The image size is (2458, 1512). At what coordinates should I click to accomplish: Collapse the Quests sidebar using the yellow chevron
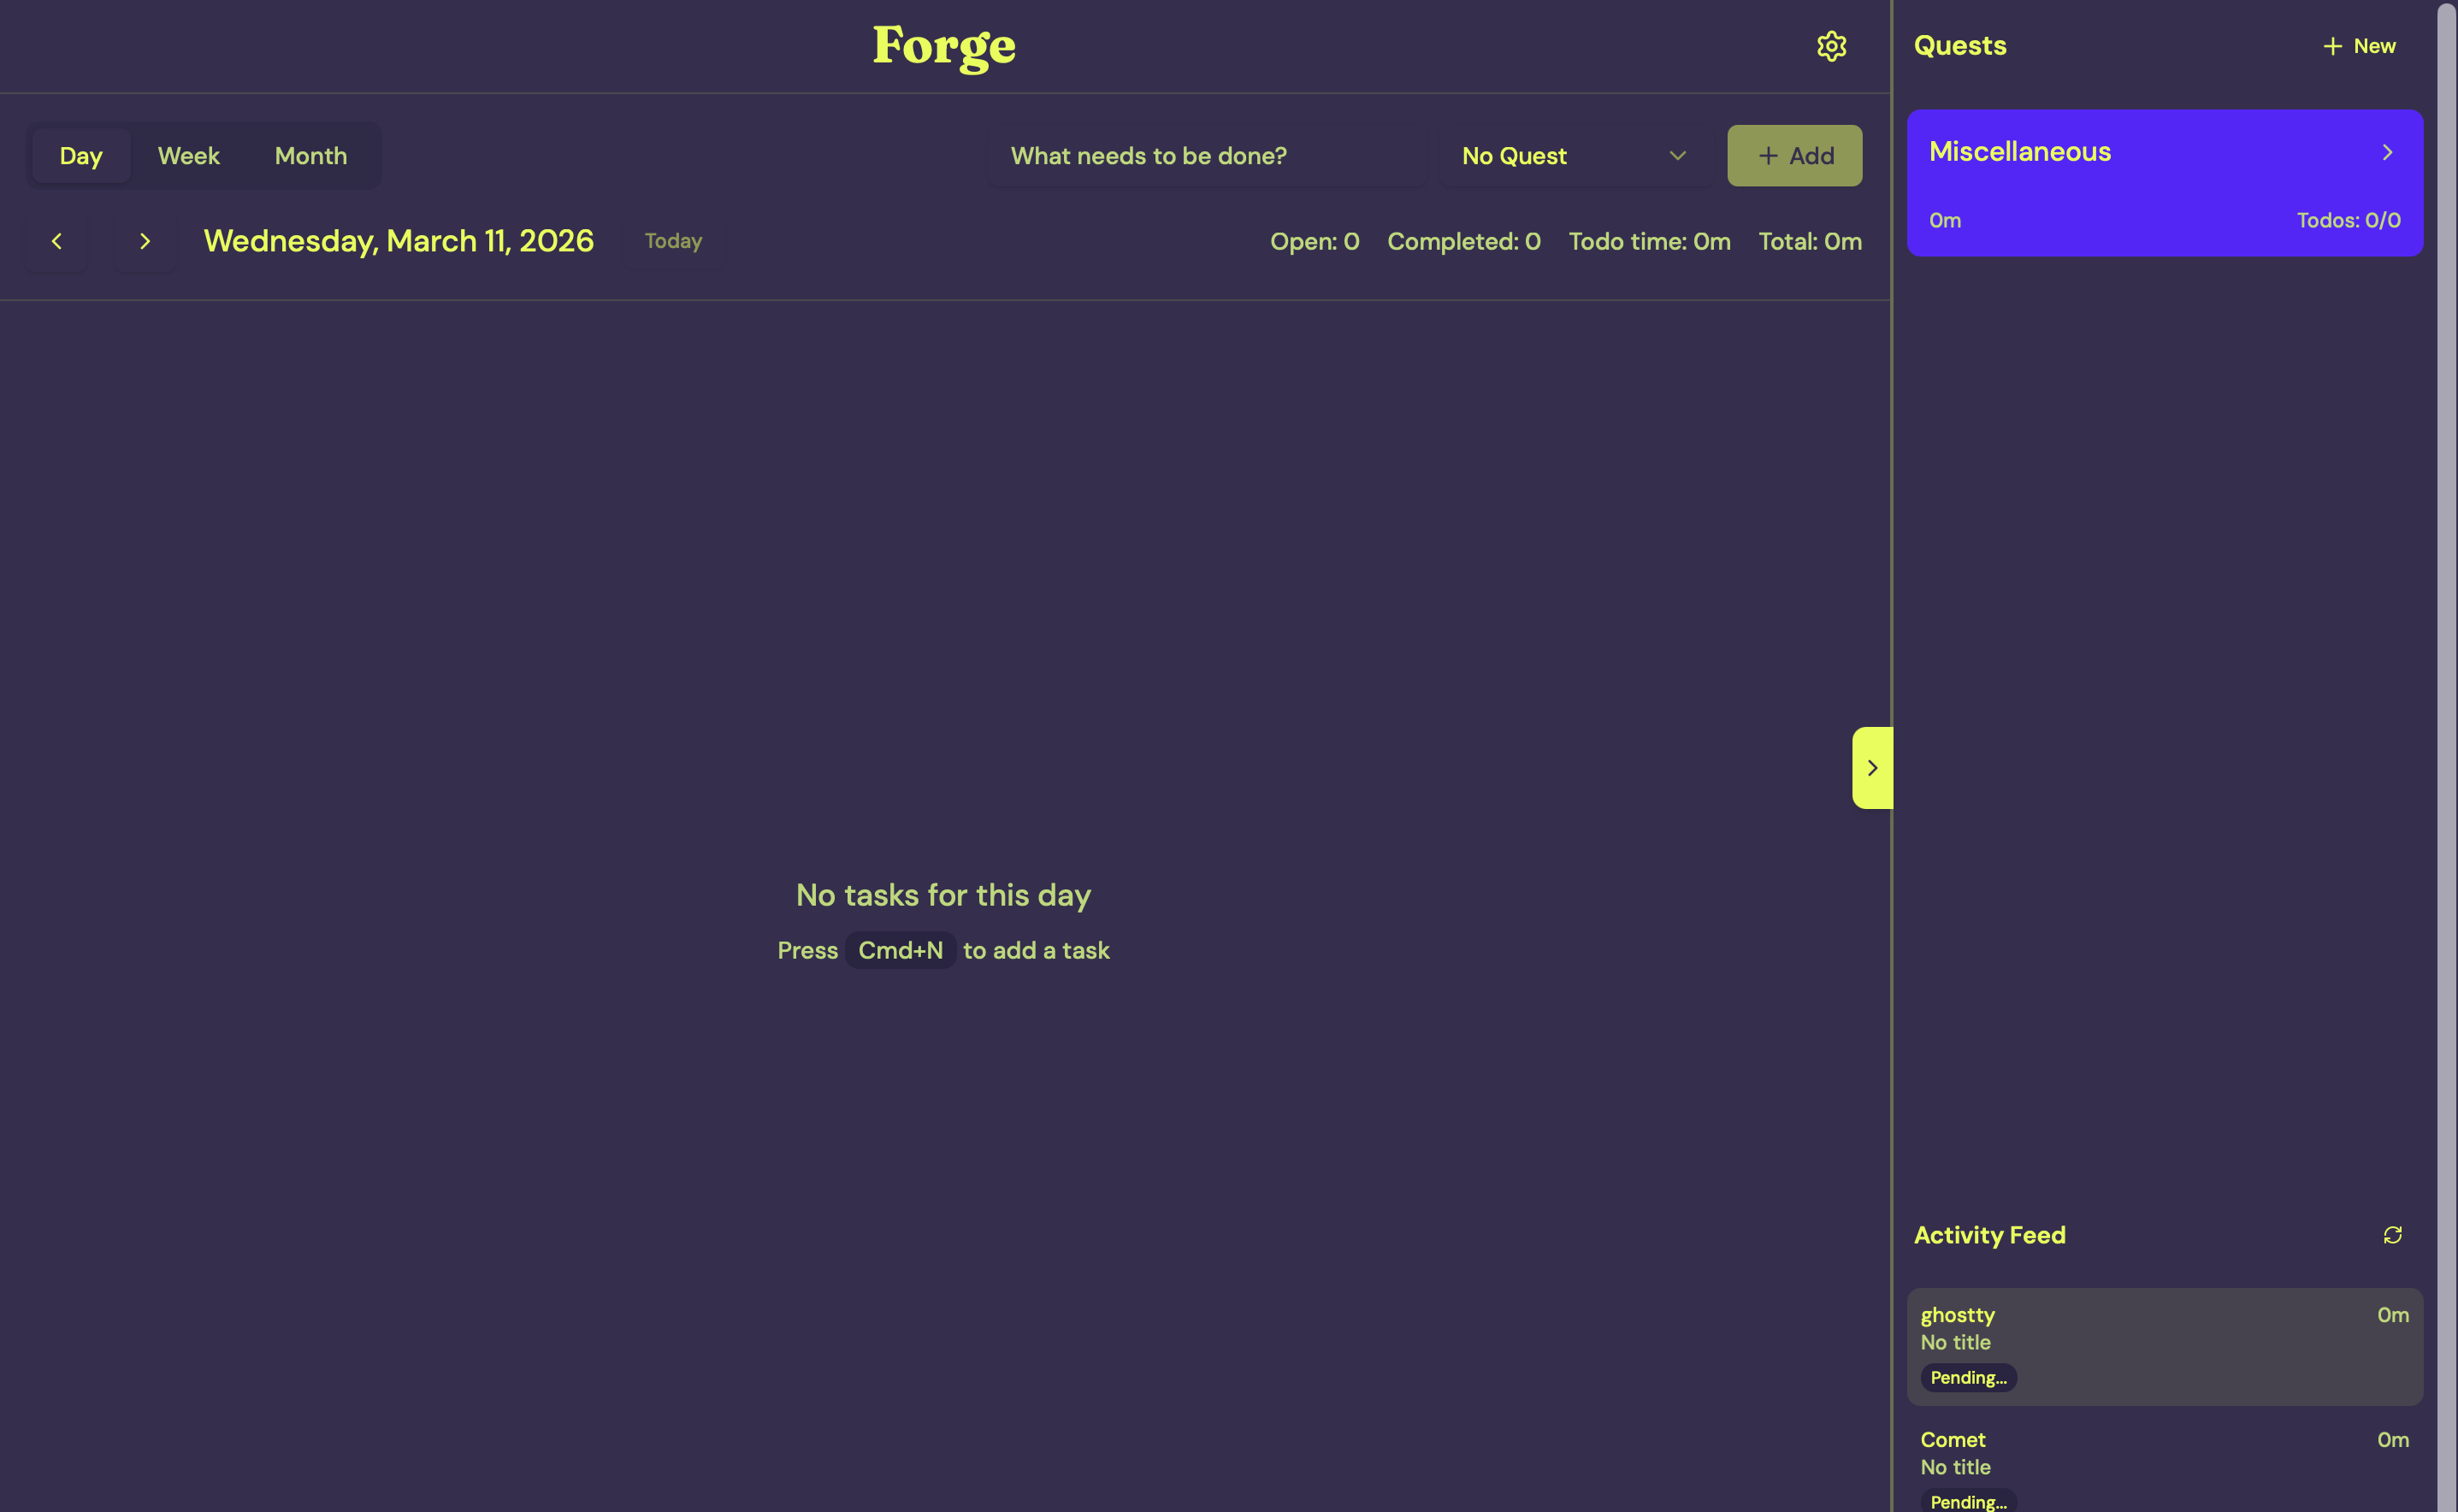click(x=1871, y=767)
